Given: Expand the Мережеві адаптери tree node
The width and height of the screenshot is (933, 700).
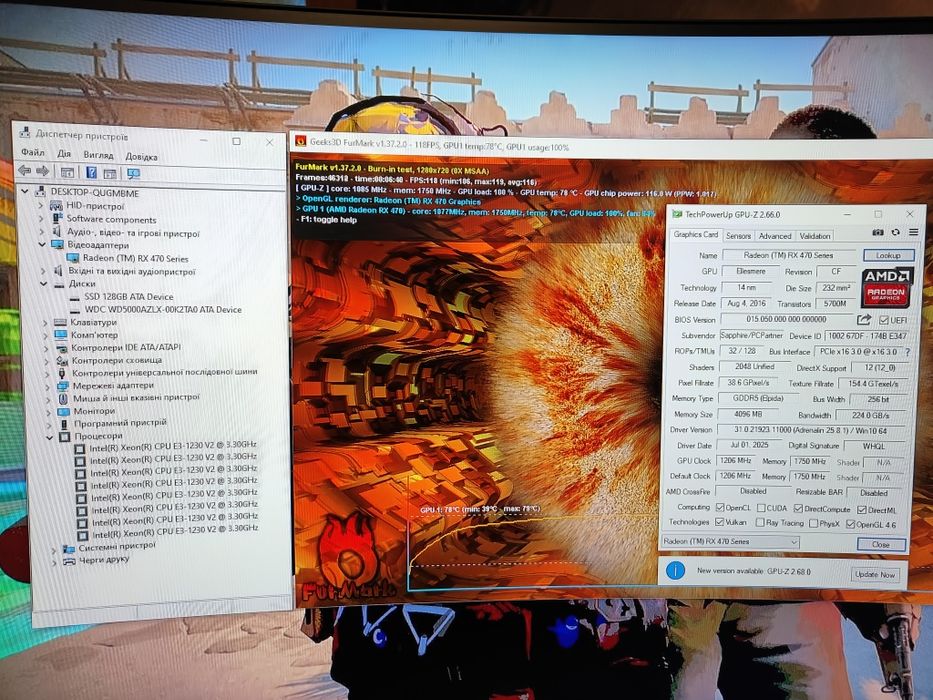Looking at the screenshot, I should coord(48,386).
